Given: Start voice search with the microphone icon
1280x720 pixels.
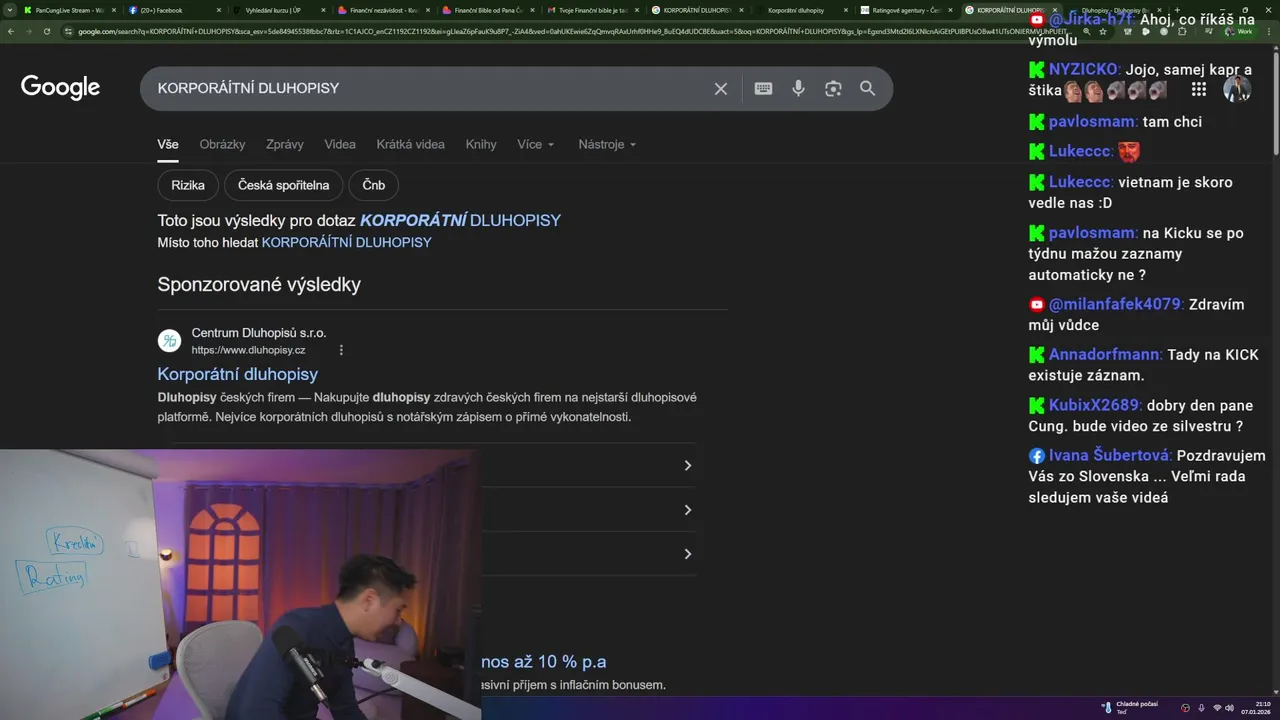Looking at the screenshot, I should pos(798,89).
